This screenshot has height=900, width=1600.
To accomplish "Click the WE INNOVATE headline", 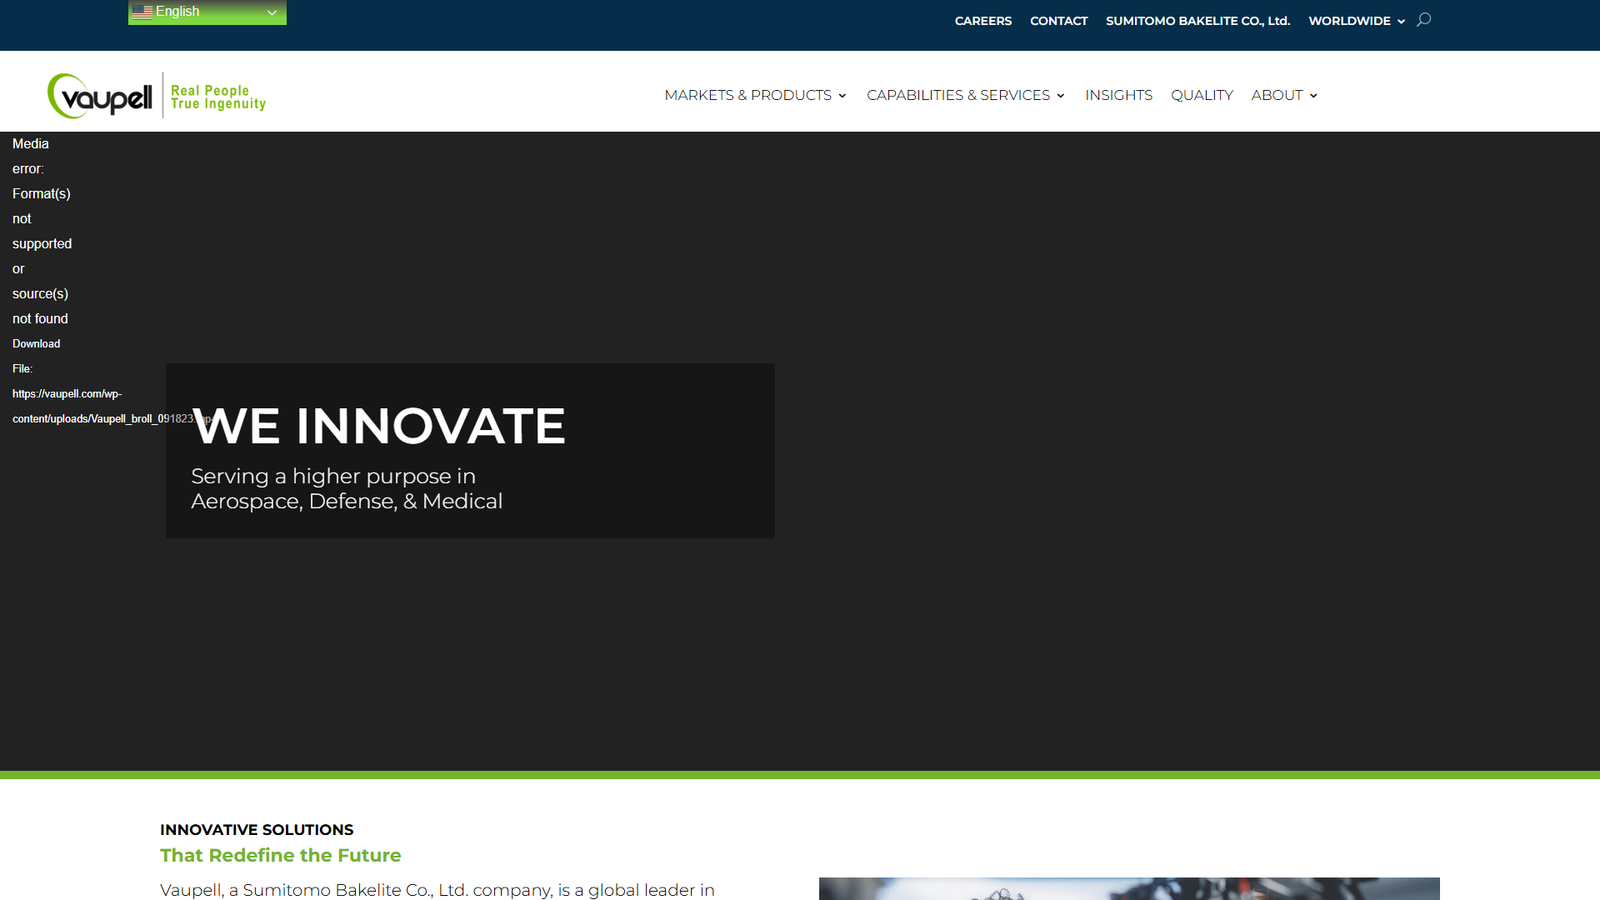I will point(379,426).
